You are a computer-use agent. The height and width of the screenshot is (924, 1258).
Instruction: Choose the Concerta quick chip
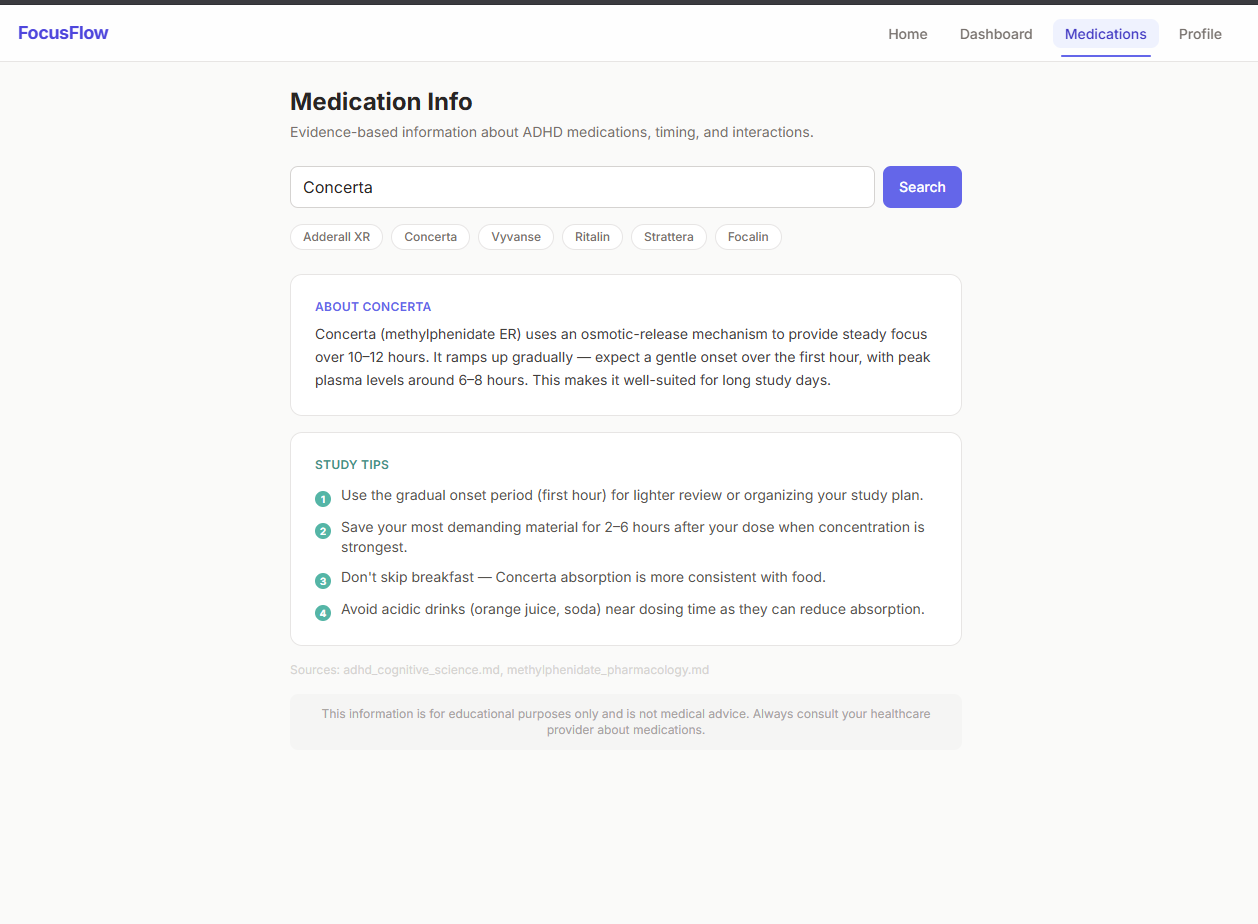click(430, 237)
